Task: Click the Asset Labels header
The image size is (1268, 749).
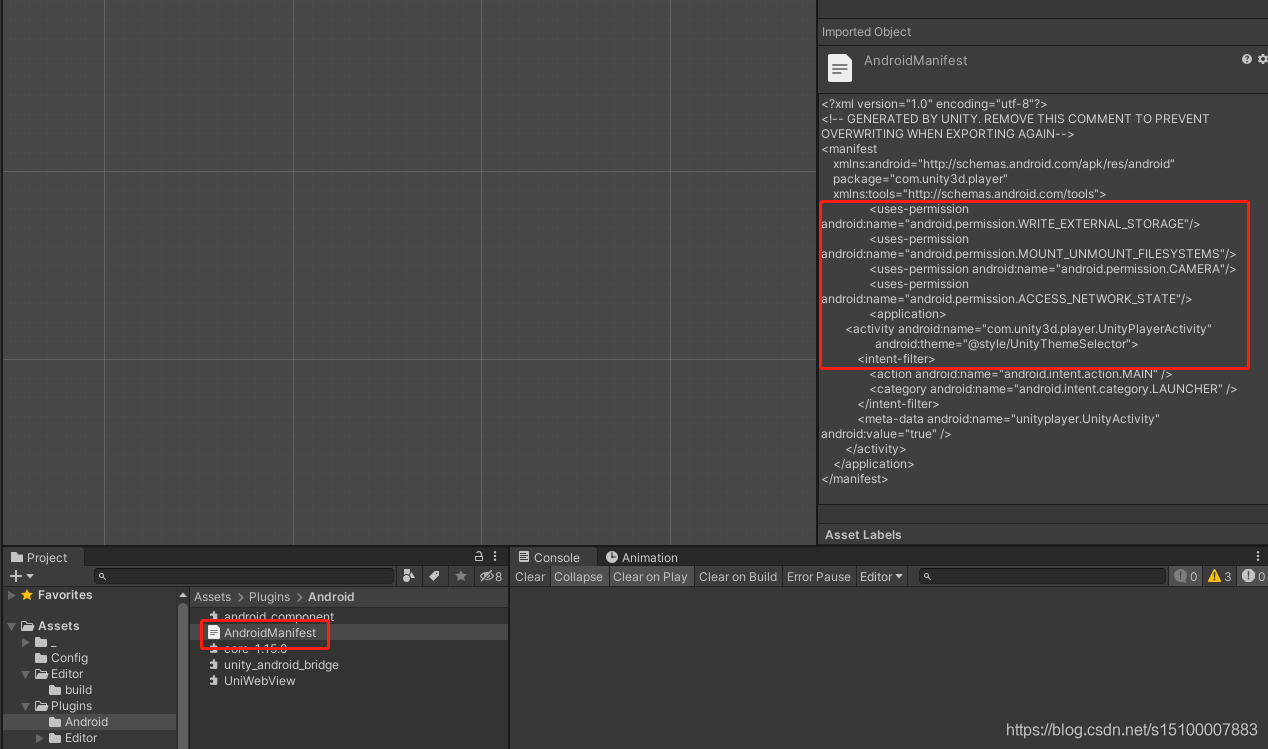Action: (863, 535)
